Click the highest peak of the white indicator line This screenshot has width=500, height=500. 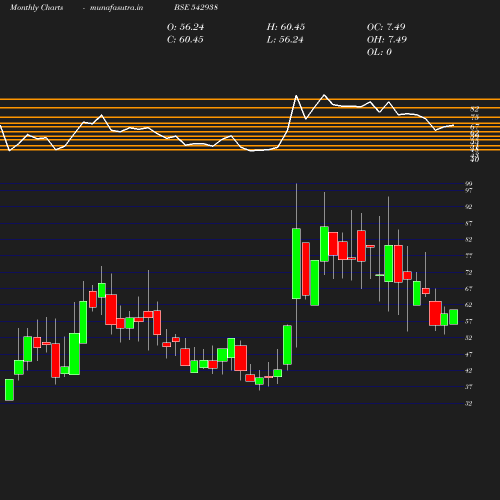coord(324,95)
